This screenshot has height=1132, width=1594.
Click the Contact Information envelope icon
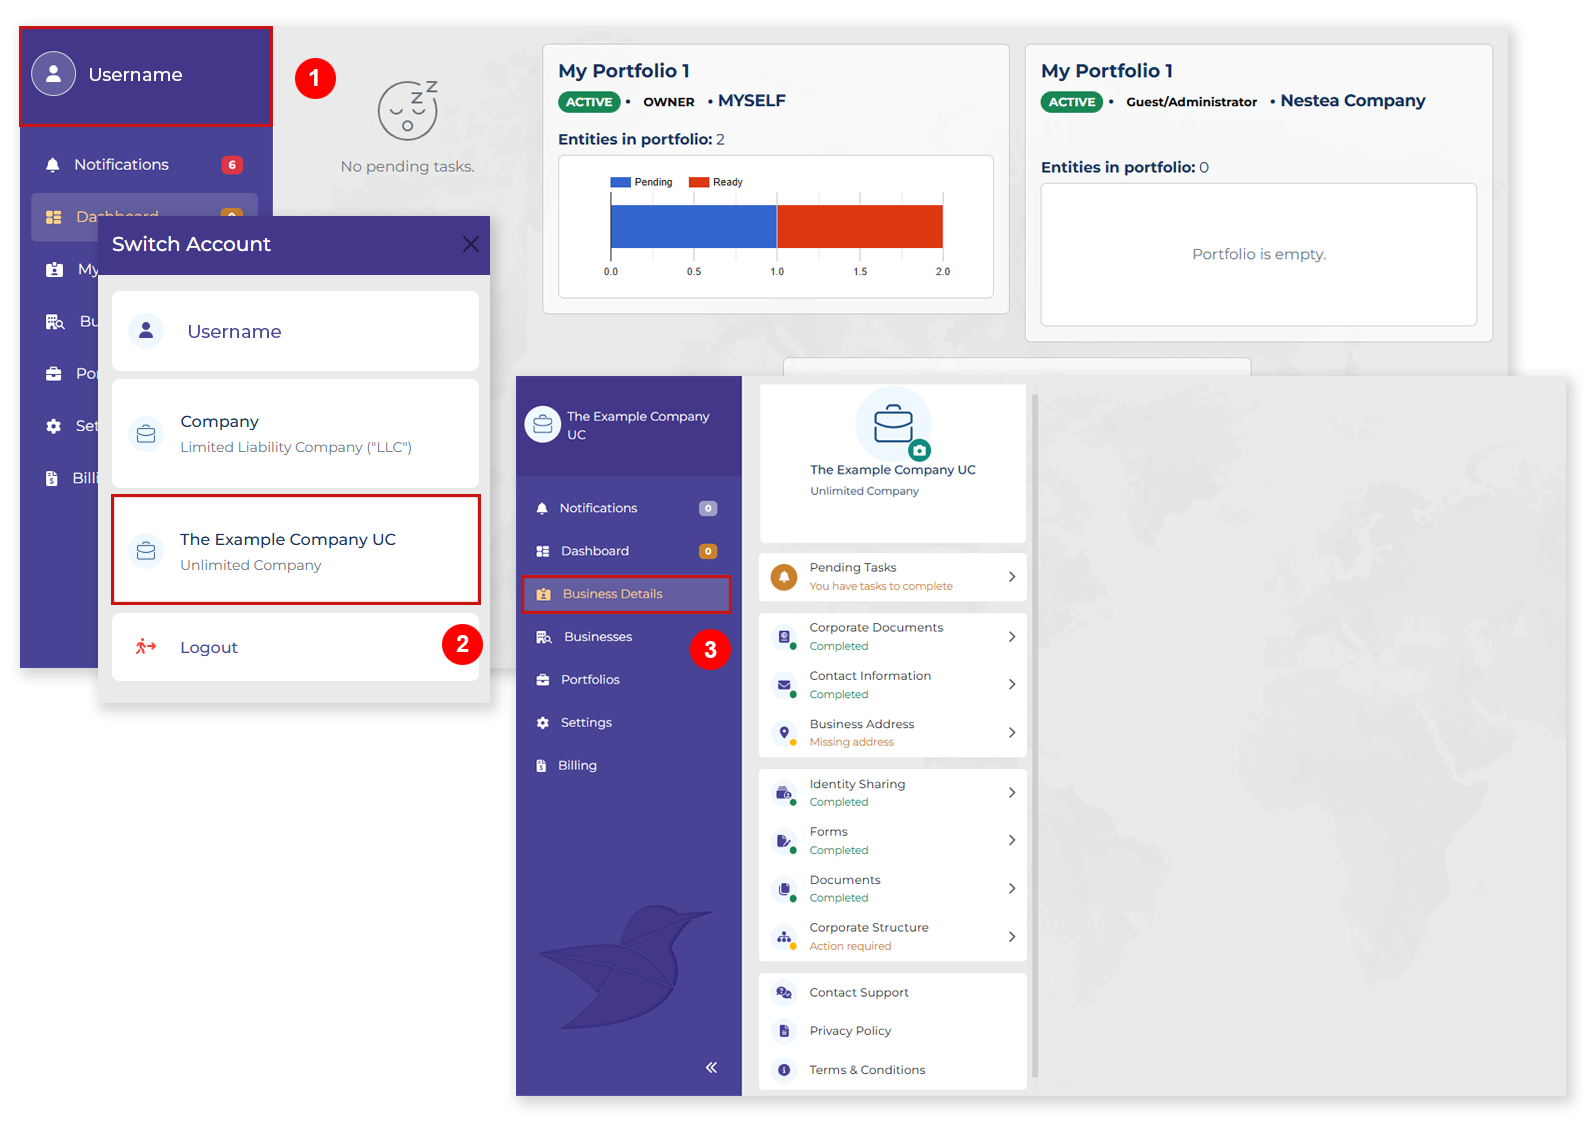tap(785, 685)
